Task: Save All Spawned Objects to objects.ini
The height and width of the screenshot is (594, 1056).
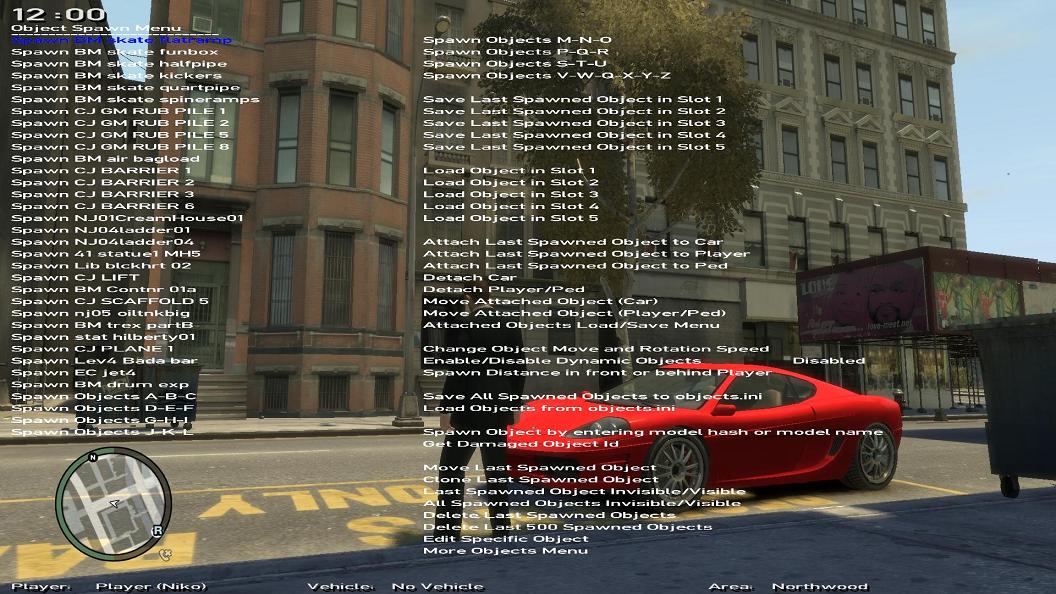Action: 593,397
